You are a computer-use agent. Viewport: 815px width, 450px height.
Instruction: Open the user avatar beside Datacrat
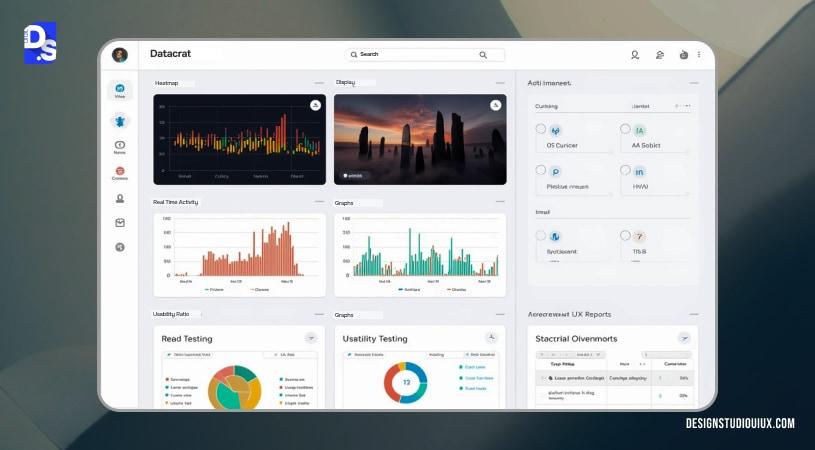coord(120,55)
